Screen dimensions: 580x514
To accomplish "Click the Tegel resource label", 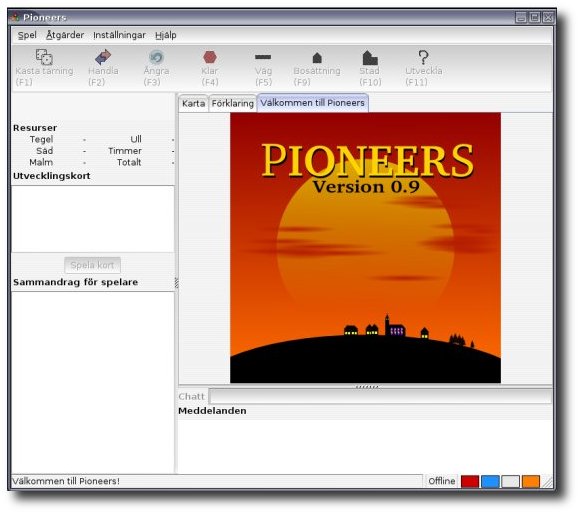I will [x=41, y=139].
